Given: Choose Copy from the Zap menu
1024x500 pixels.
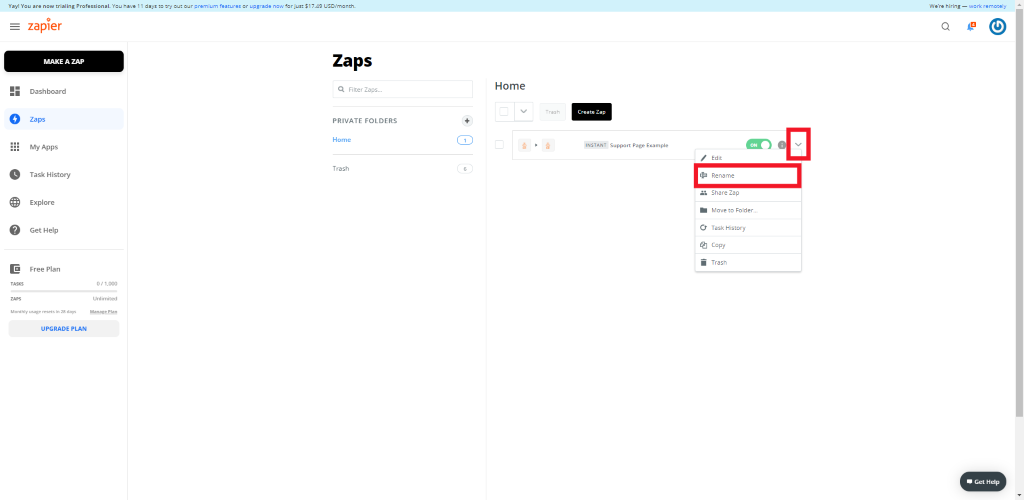Looking at the screenshot, I should tap(748, 245).
